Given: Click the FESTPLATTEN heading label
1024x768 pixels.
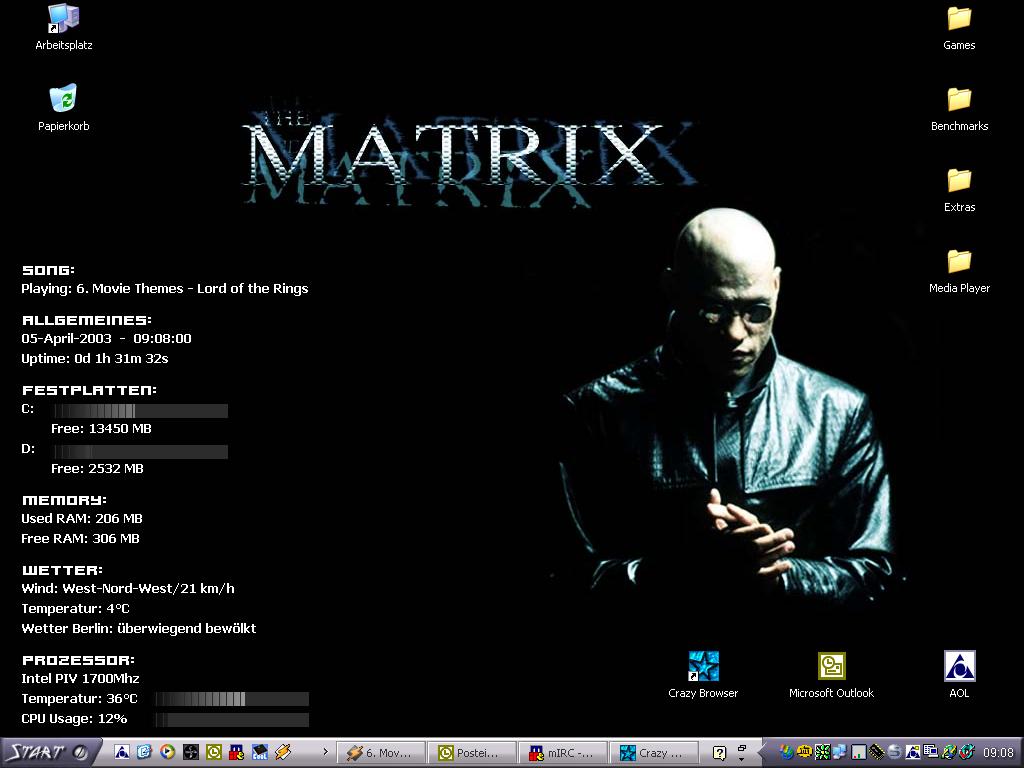Looking at the screenshot, I should click(89, 391).
